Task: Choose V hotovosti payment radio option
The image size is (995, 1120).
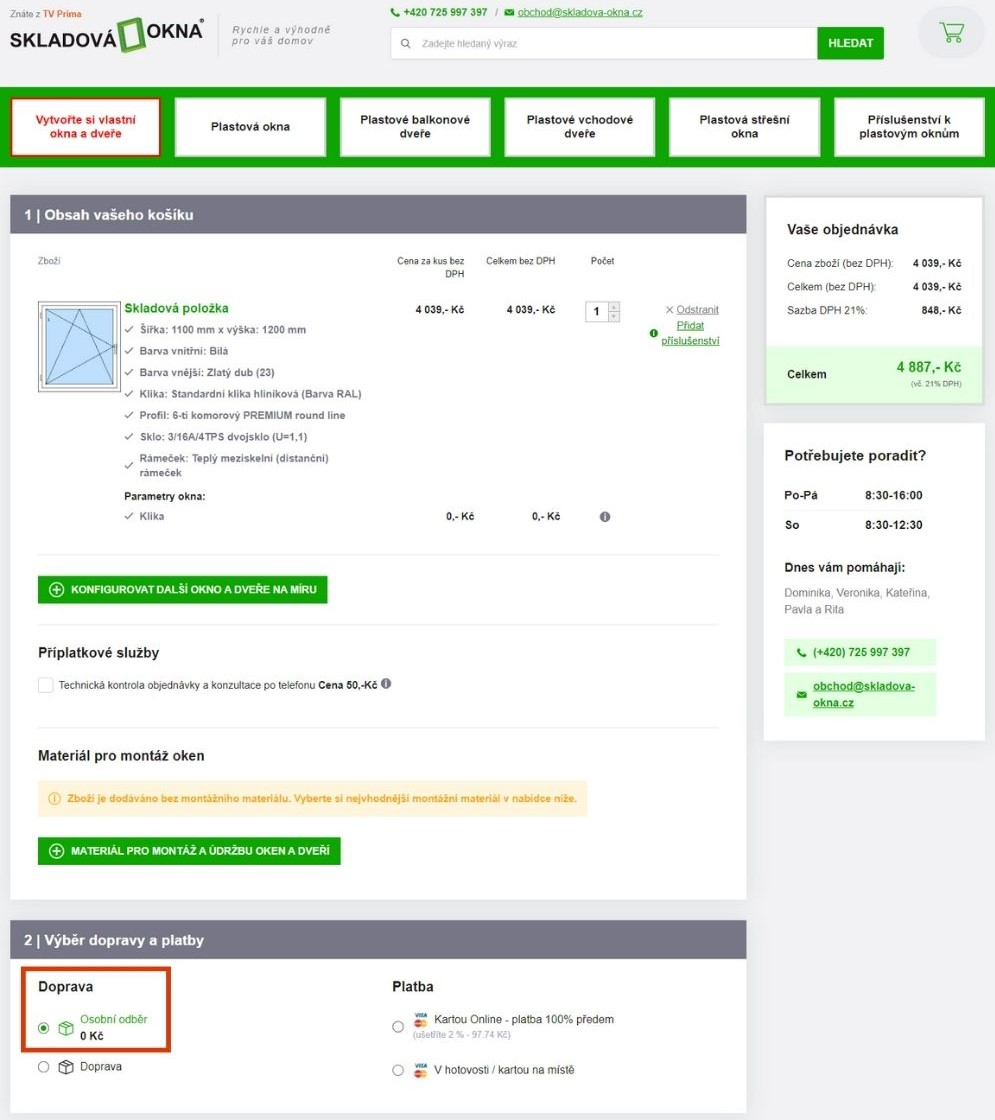Action: (398, 1070)
